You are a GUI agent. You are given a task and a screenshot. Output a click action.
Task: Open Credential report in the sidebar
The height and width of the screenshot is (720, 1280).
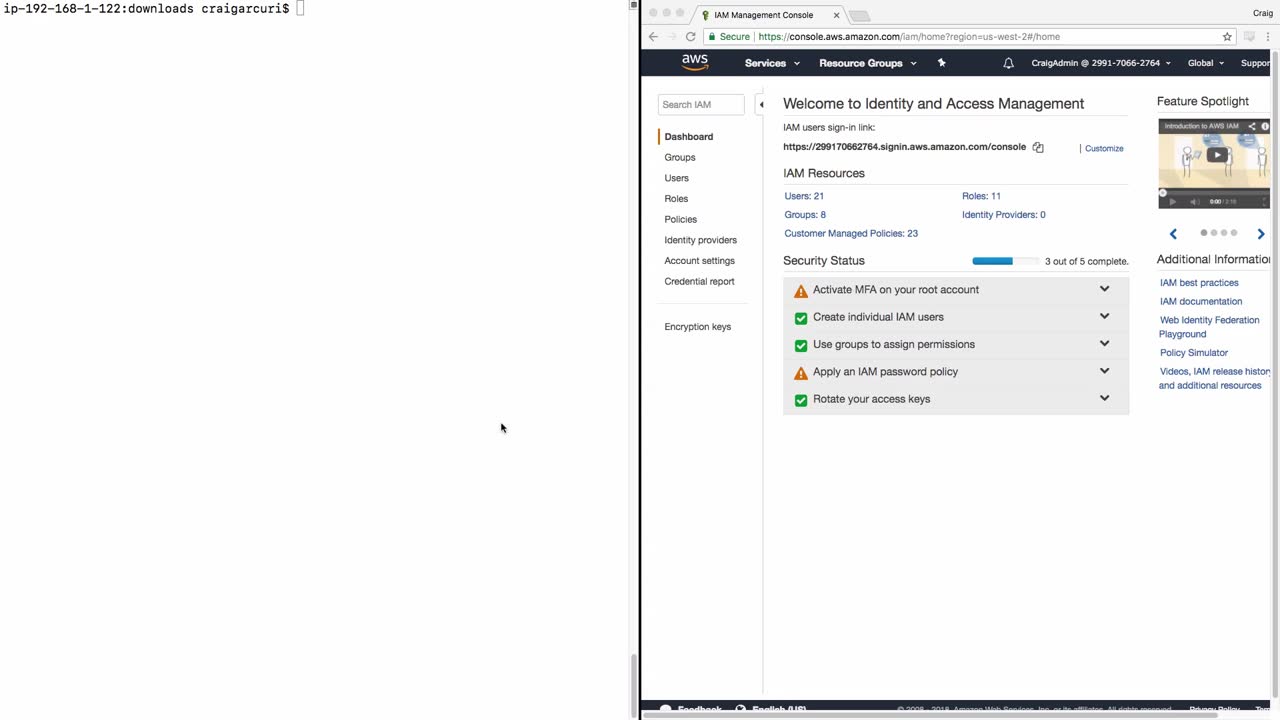pyautogui.click(x=700, y=282)
